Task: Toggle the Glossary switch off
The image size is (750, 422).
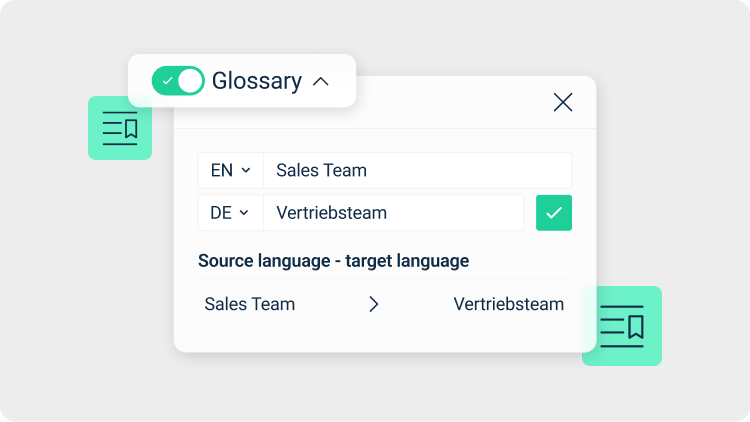Action: pyautogui.click(x=178, y=81)
